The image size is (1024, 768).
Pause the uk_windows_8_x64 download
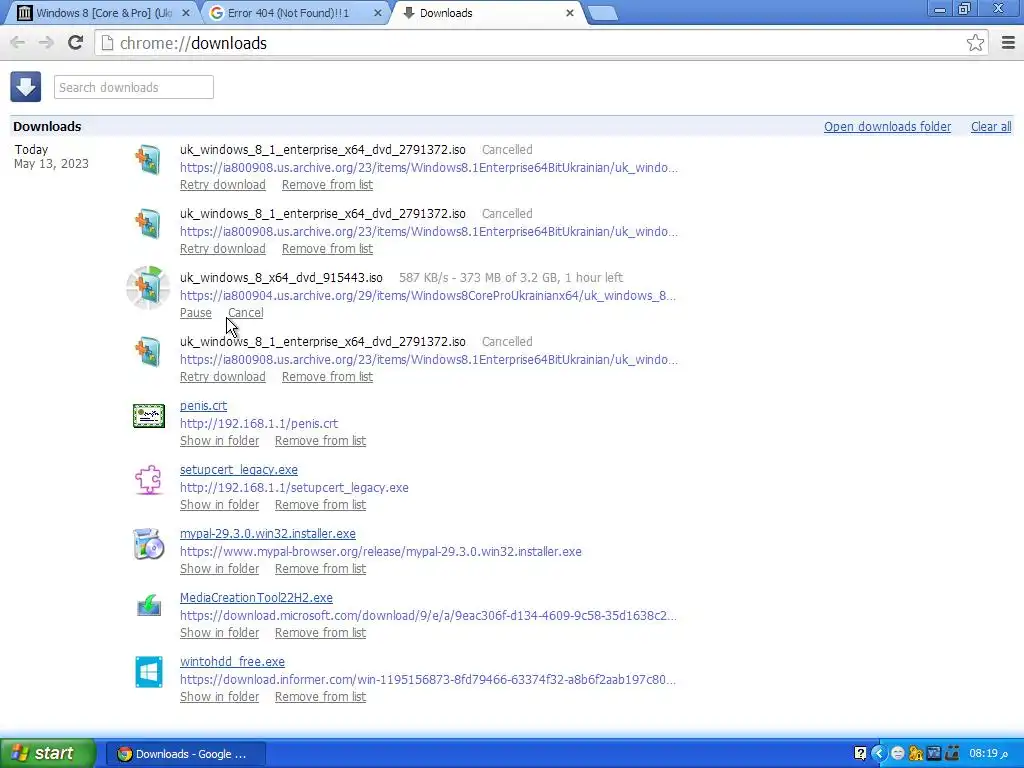pyautogui.click(x=196, y=313)
